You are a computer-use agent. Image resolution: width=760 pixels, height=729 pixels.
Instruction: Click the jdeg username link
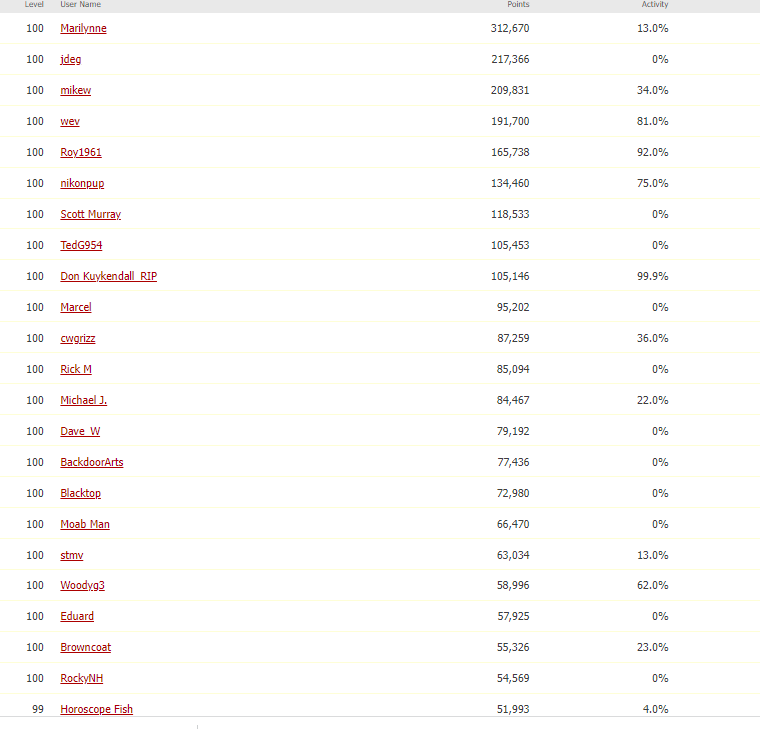coord(70,59)
